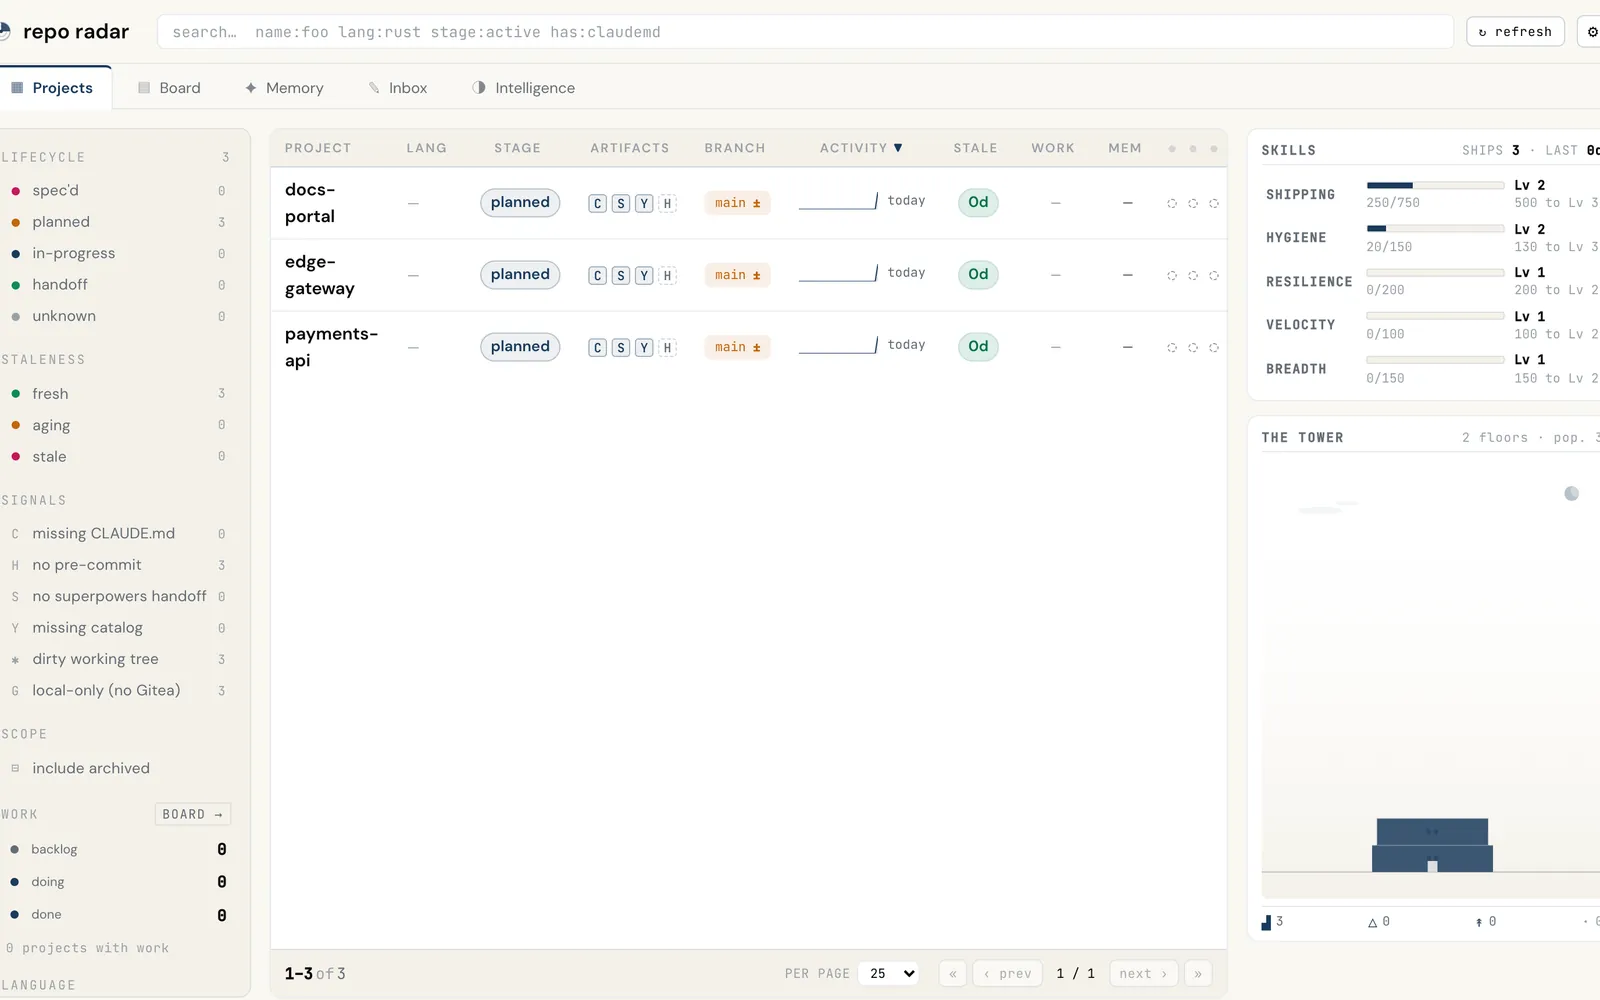Go to the prev page
The image size is (1600, 1000).
1007,973
